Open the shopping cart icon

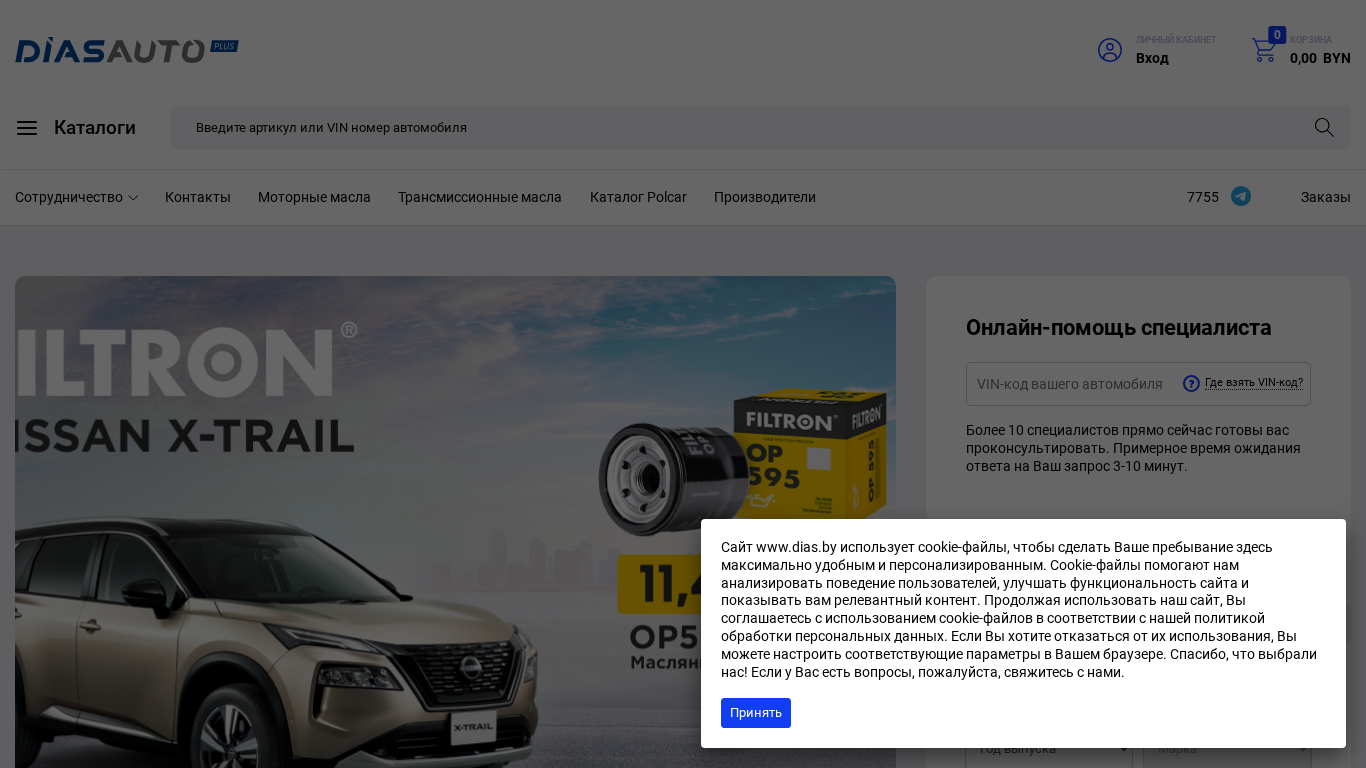click(1264, 50)
